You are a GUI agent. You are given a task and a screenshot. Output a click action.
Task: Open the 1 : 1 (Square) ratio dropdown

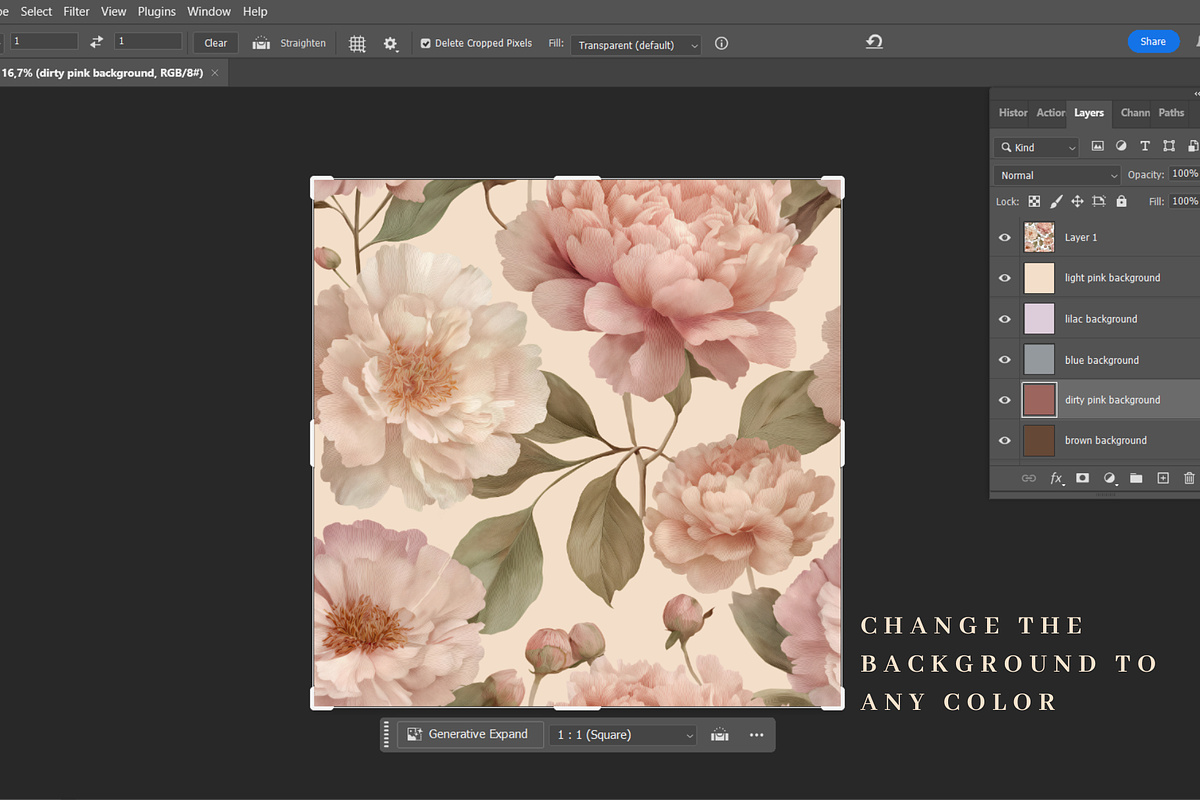point(625,735)
